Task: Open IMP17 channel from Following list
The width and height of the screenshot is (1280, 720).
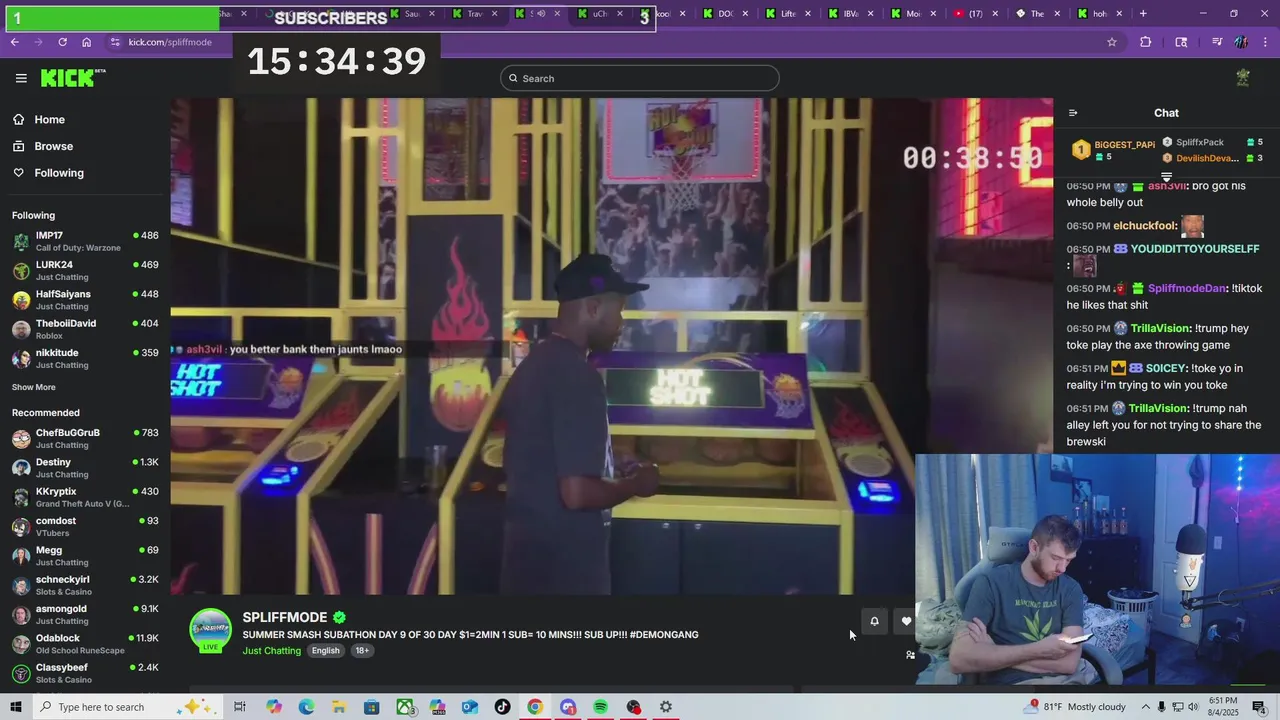Action: [x=85, y=241]
